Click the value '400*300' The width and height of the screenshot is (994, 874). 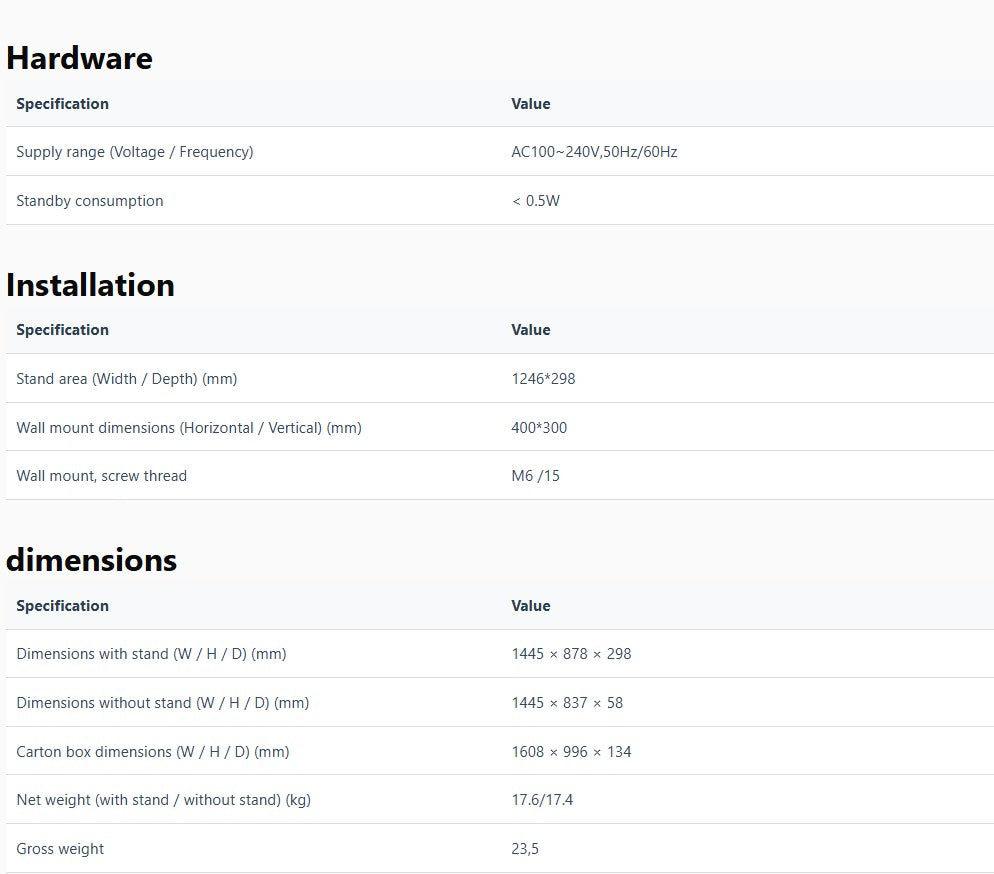pos(539,428)
